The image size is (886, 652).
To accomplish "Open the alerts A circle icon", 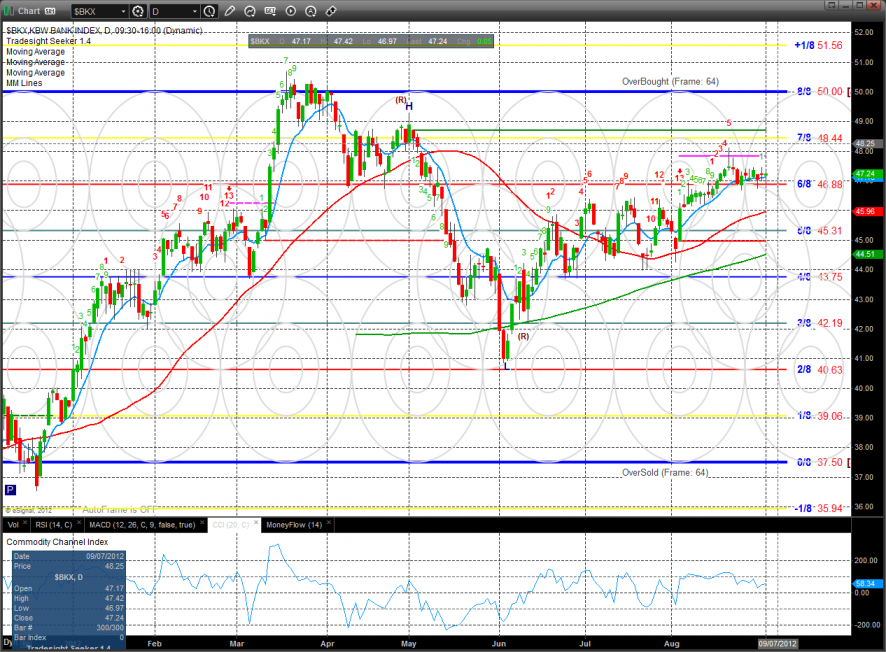I will point(311,11).
